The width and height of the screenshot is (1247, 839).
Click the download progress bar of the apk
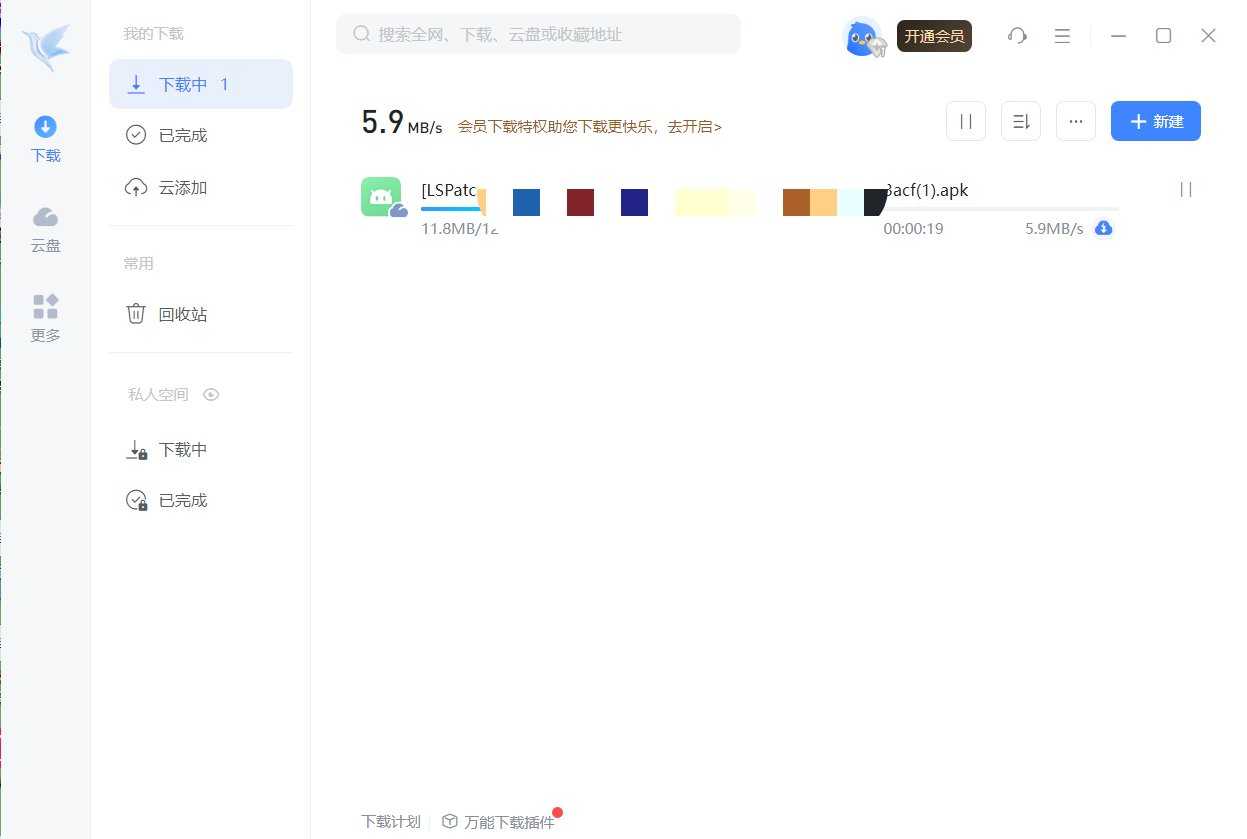click(x=1000, y=209)
